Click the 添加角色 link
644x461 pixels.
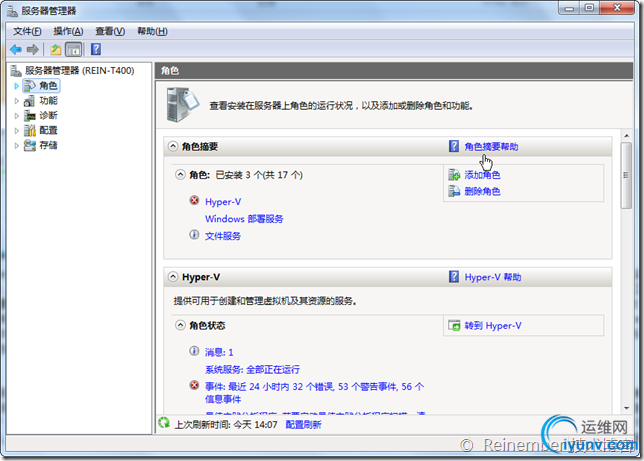482,175
